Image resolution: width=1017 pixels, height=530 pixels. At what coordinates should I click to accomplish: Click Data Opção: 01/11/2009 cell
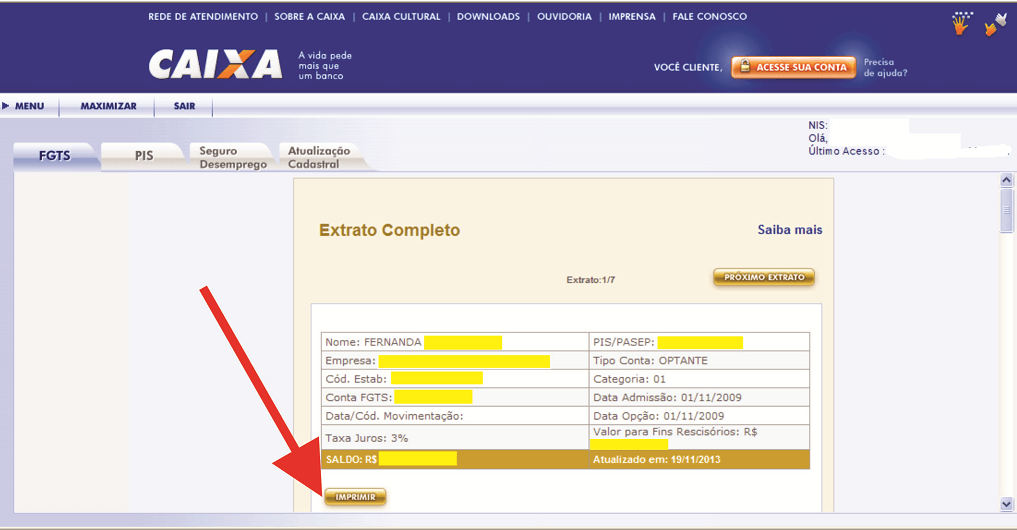pyautogui.click(x=699, y=416)
